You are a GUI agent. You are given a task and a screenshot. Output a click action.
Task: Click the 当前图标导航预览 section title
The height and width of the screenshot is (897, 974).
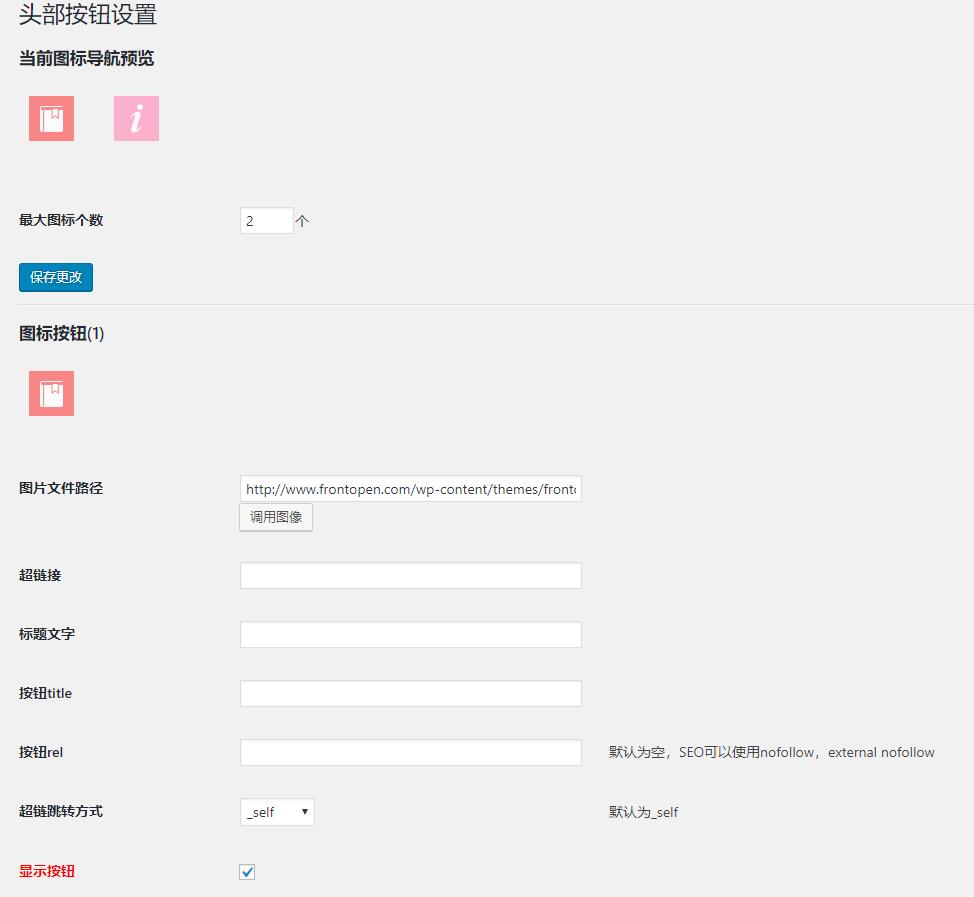87,59
